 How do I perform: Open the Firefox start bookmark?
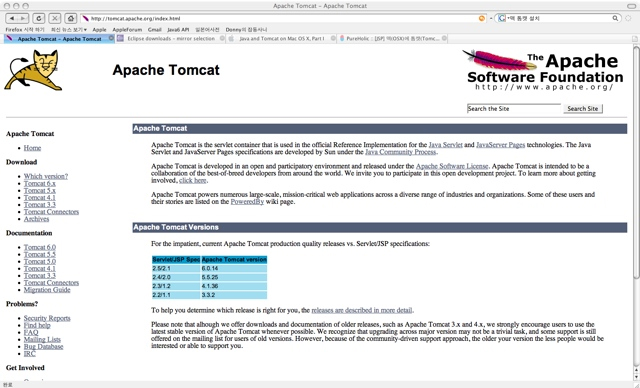click(x=25, y=30)
